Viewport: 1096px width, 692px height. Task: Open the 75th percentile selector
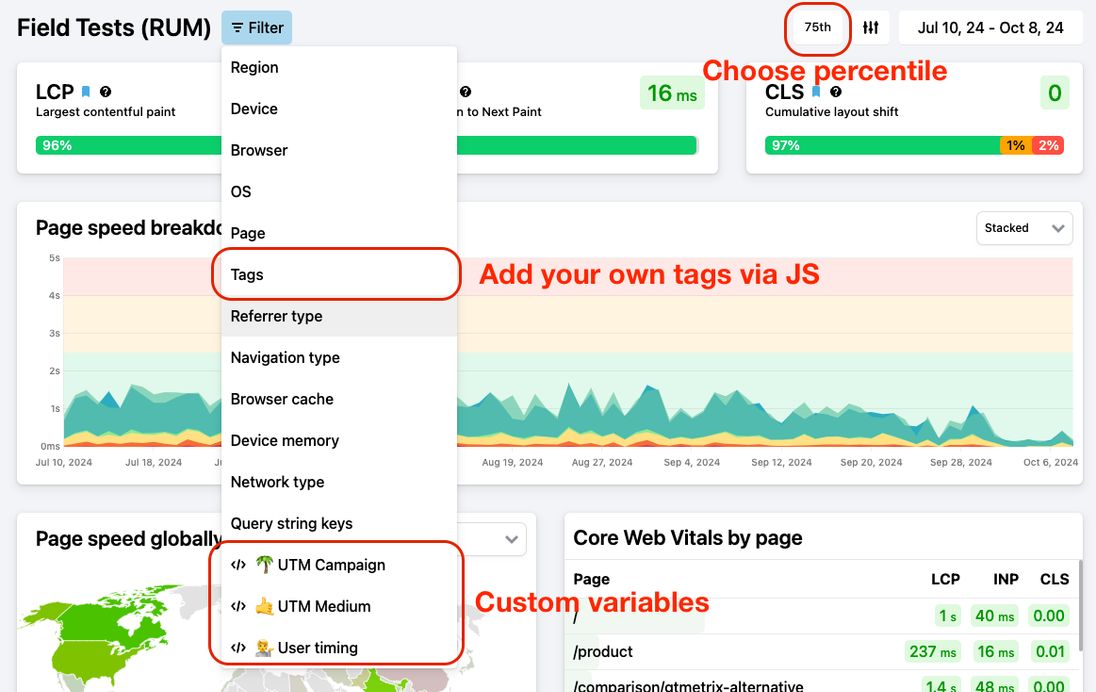pyautogui.click(x=818, y=28)
